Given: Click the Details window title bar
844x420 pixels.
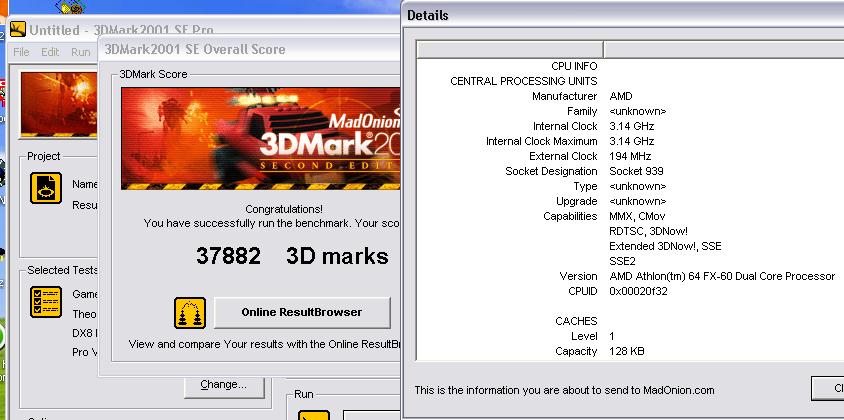Looking at the screenshot, I should click(624, 15).
